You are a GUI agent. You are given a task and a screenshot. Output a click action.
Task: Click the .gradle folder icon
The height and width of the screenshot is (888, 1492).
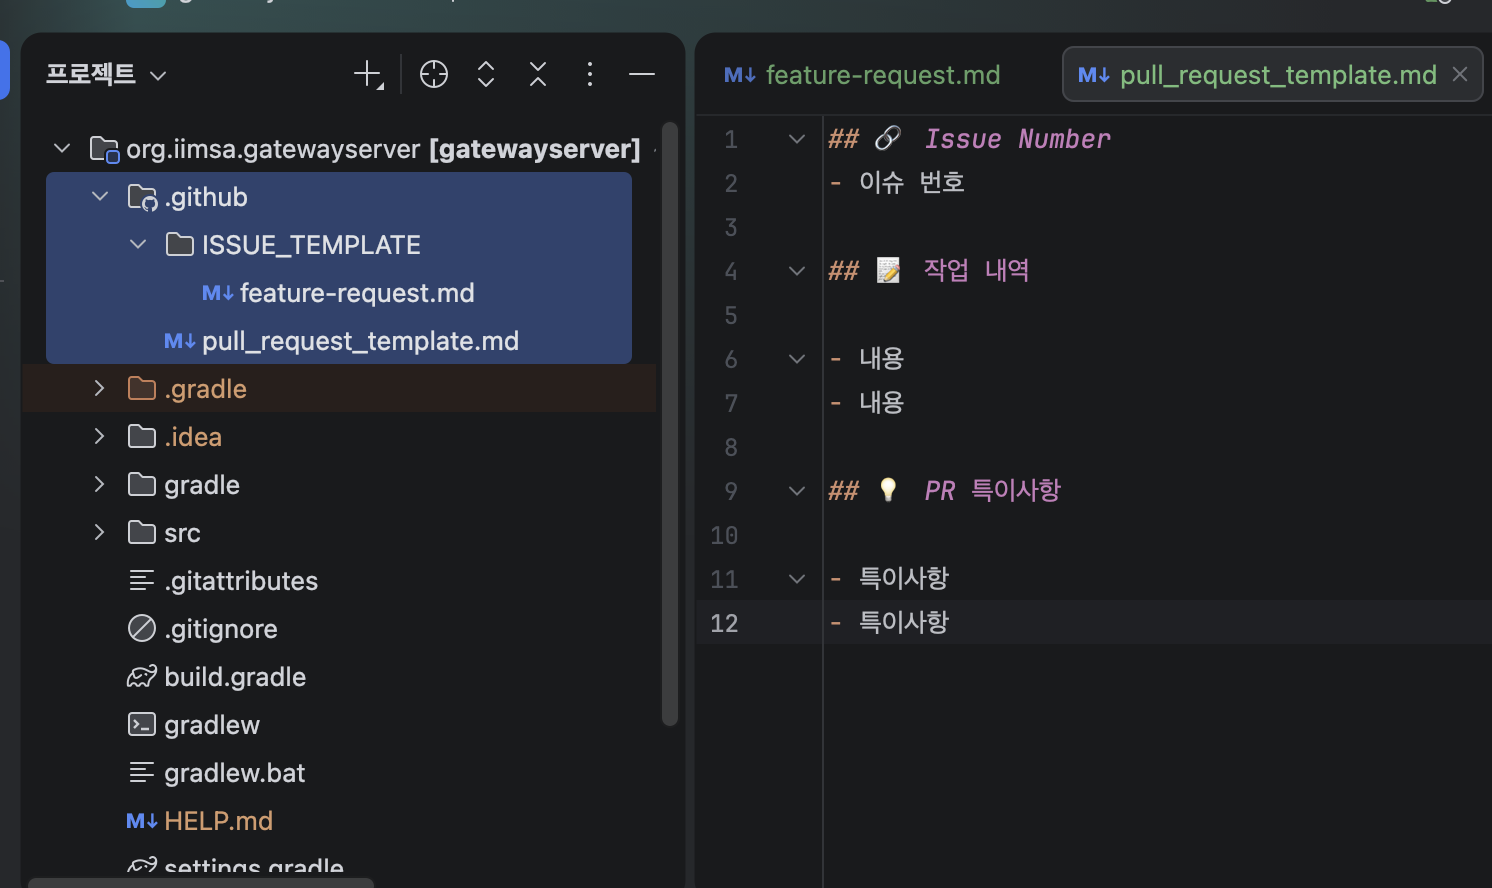click(142, 389)
